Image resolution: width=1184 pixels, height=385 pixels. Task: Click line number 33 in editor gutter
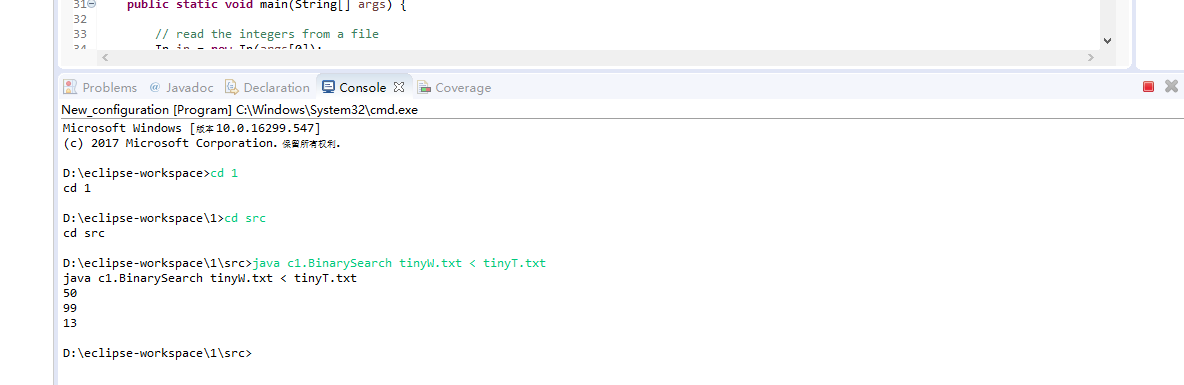click(79, 34)
